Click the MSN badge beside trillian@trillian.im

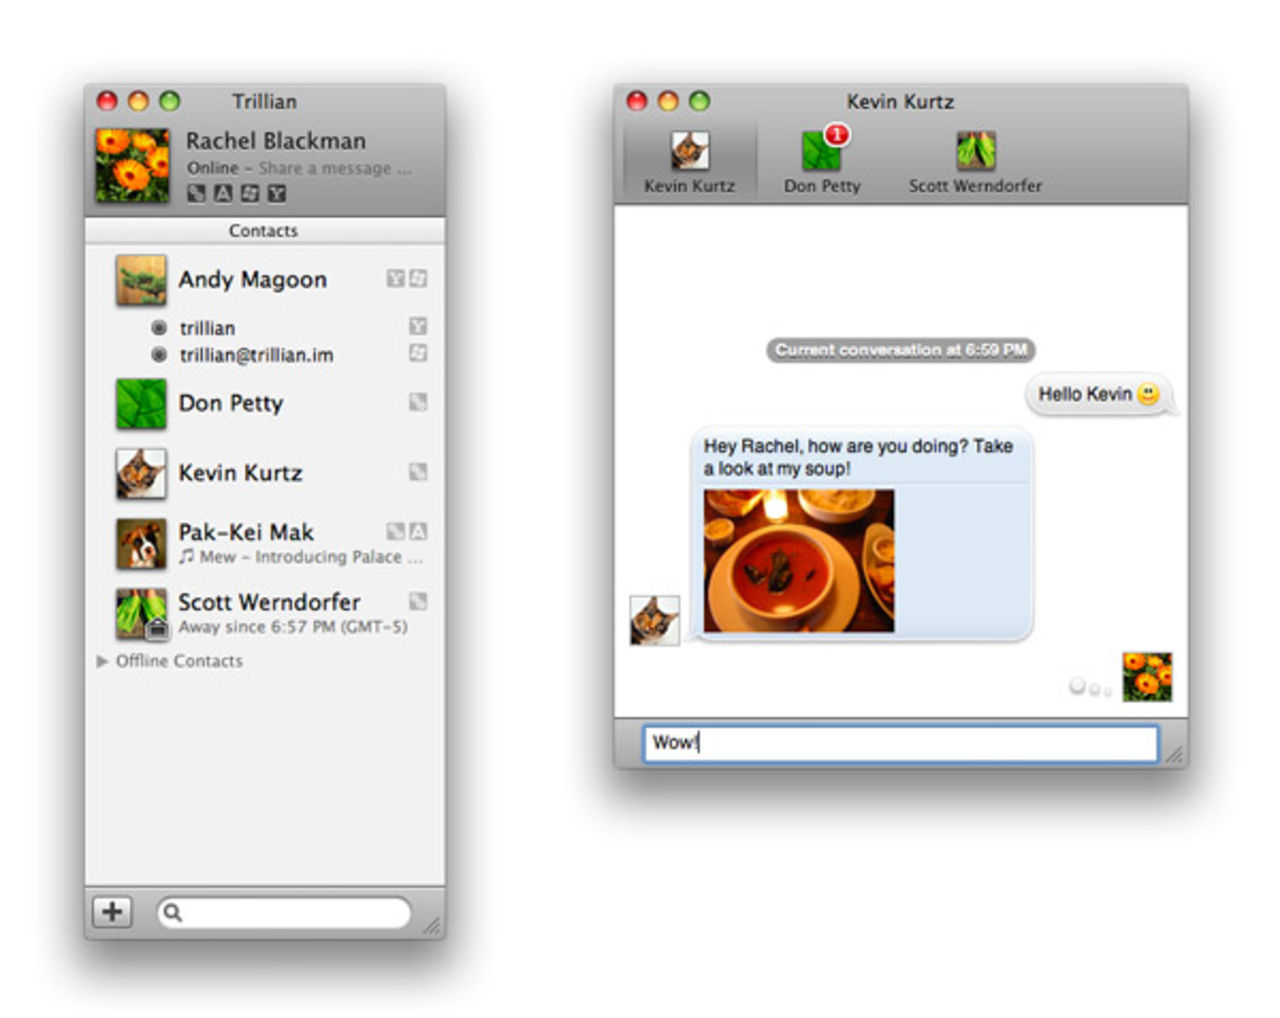point(418,354)
